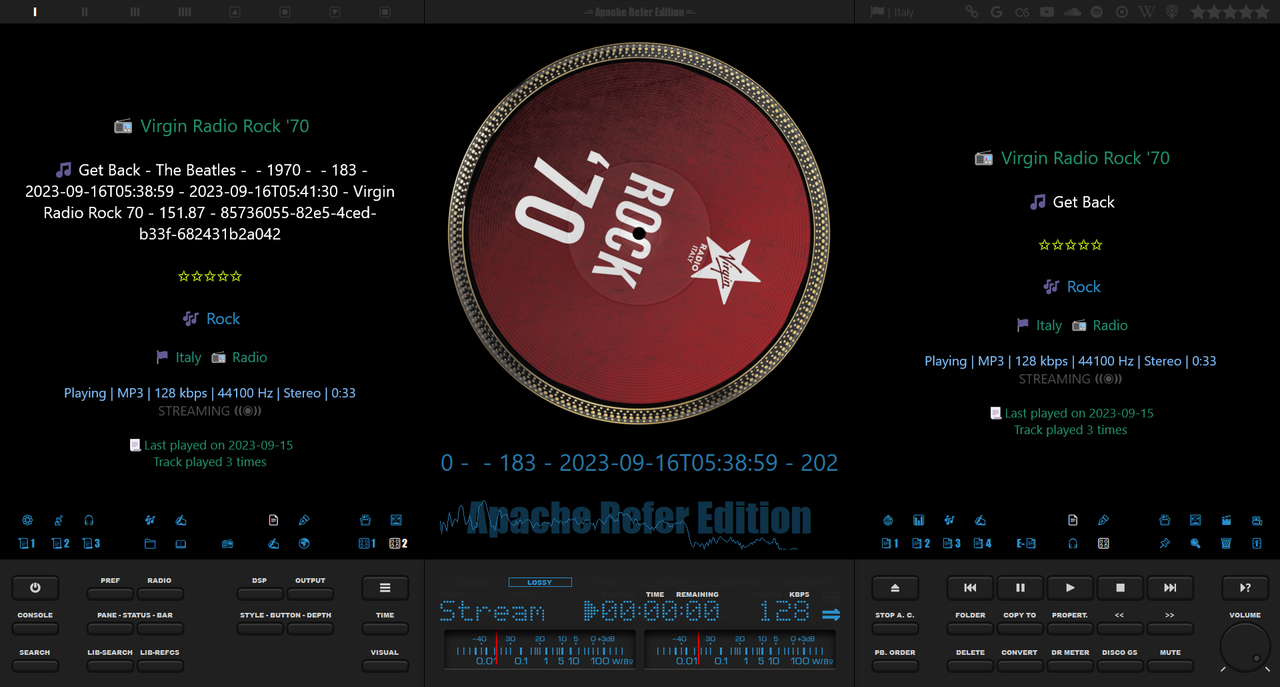Click the SoundCloud icon in top bar
1280x687 pixels.
click(1072, 12)
